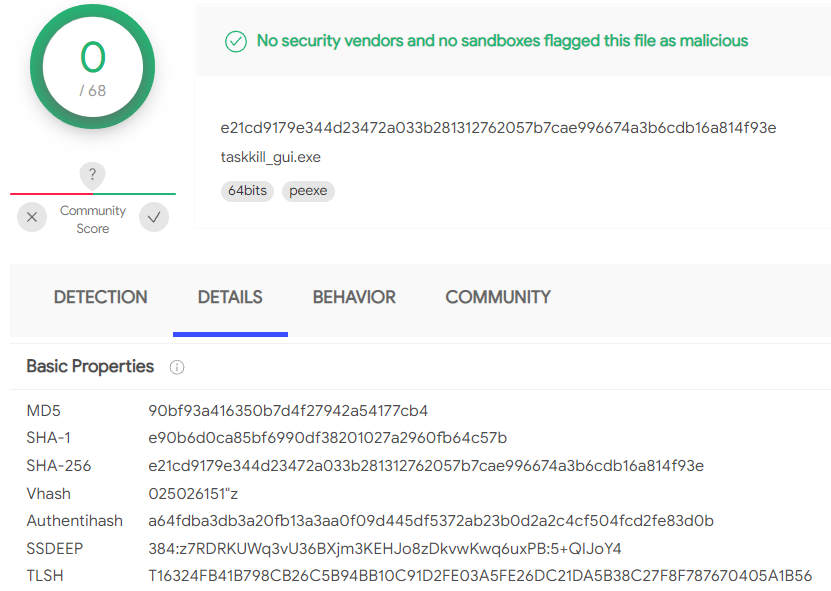The width and height of the screenshot is (831, 591).
Task: Open the COMMUNITY tab
Action: tap(498, 297)
